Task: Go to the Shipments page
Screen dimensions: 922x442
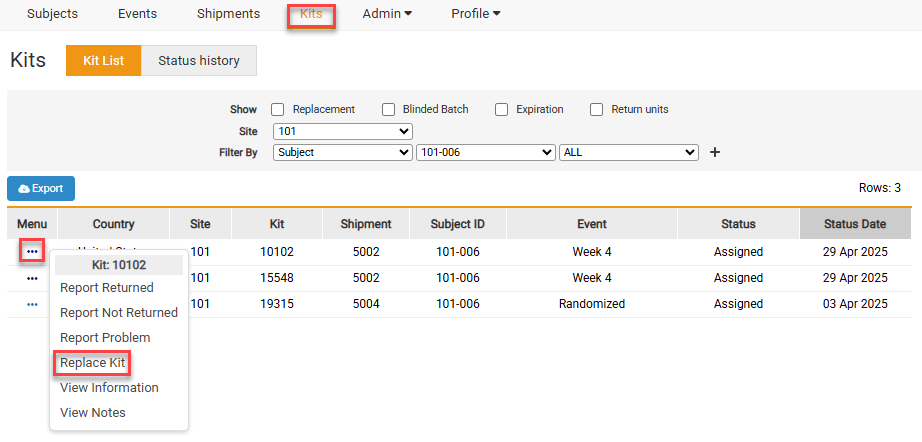Action: coord(228,14)
